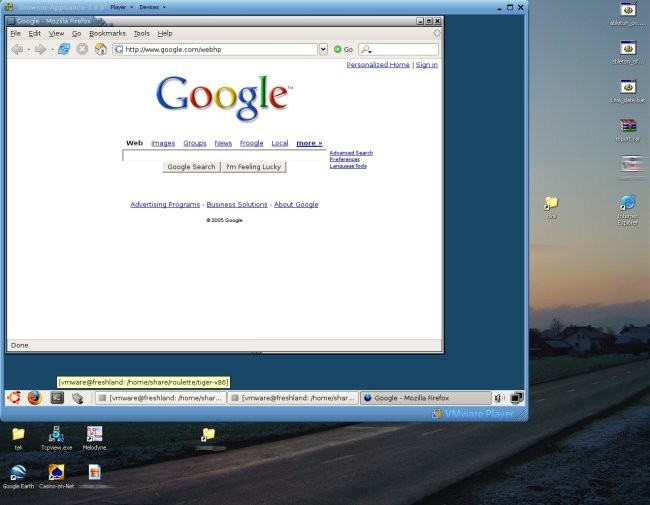Open the Melodyne desktop shortcut

95,438
